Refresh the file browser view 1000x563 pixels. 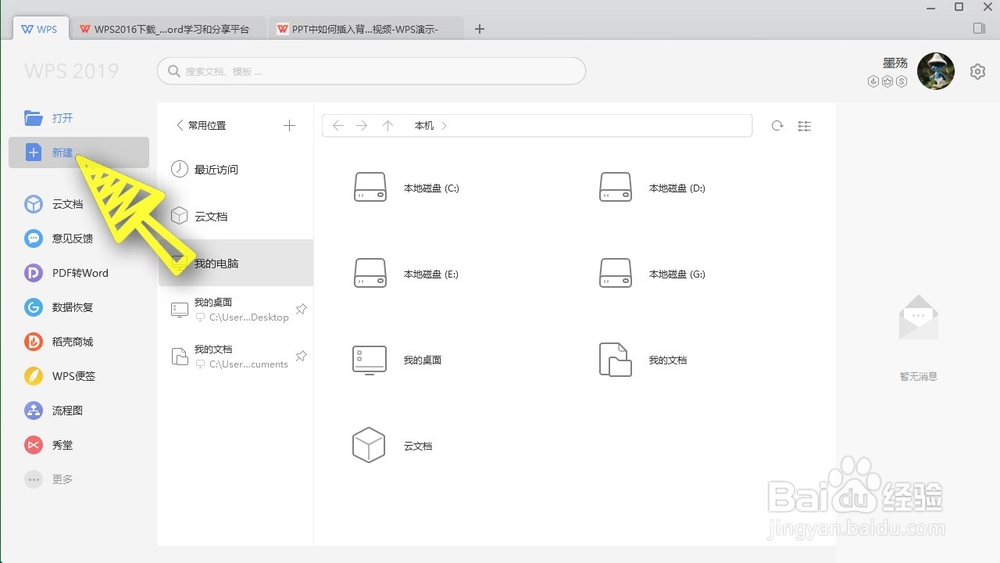tap(777, 126)
